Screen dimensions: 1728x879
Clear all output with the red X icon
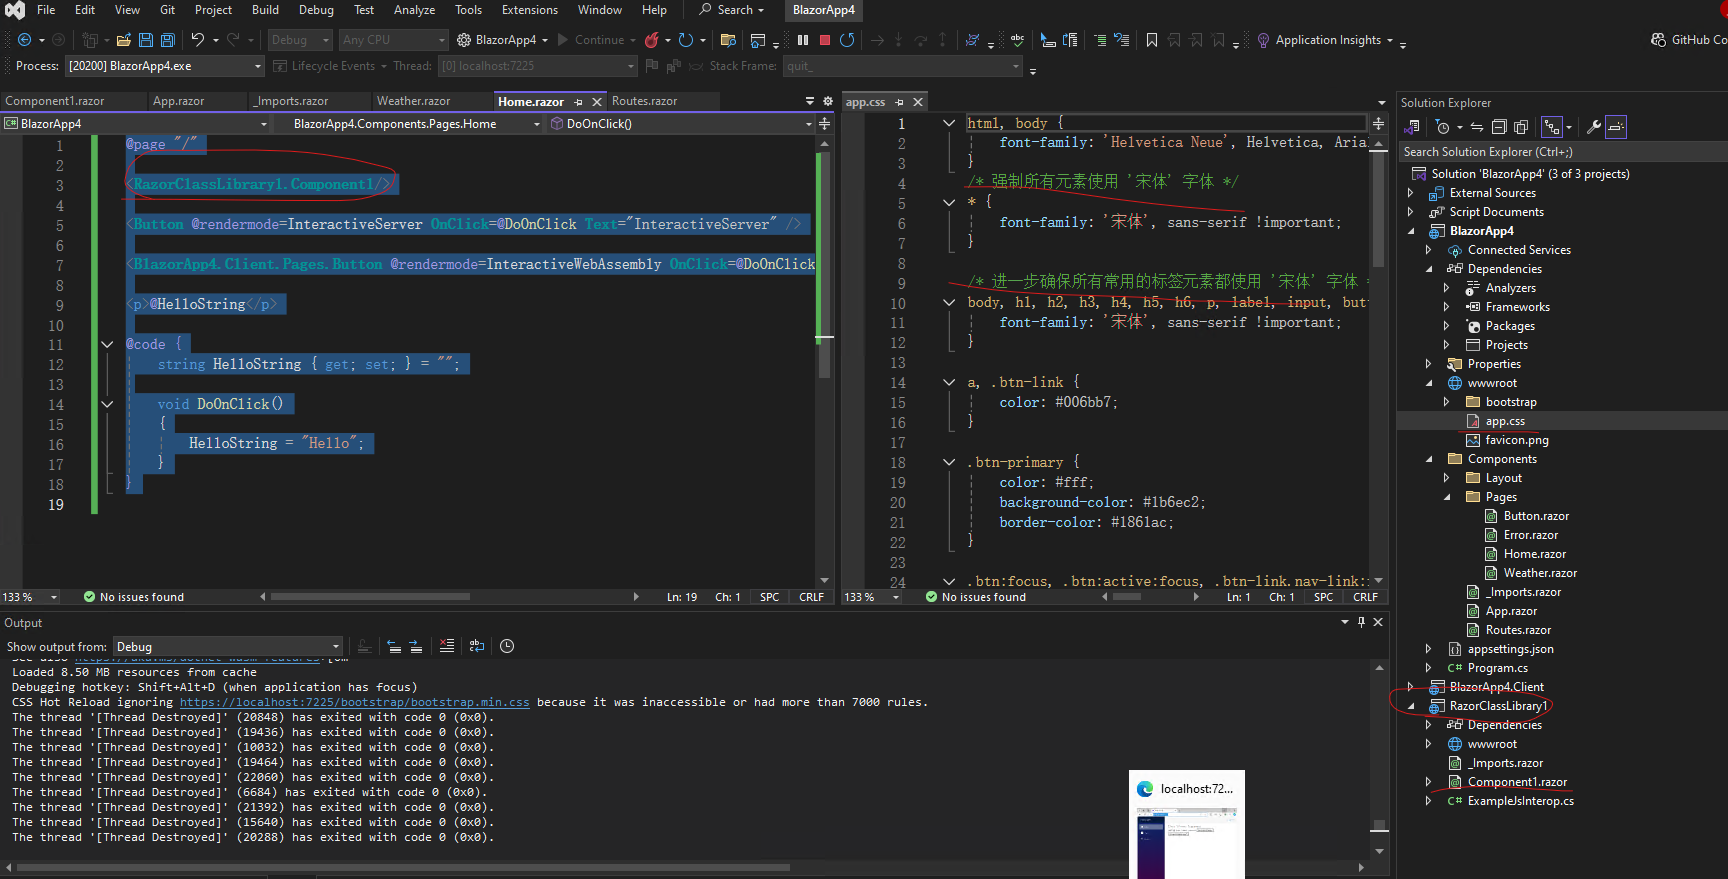tap(447, 646)
